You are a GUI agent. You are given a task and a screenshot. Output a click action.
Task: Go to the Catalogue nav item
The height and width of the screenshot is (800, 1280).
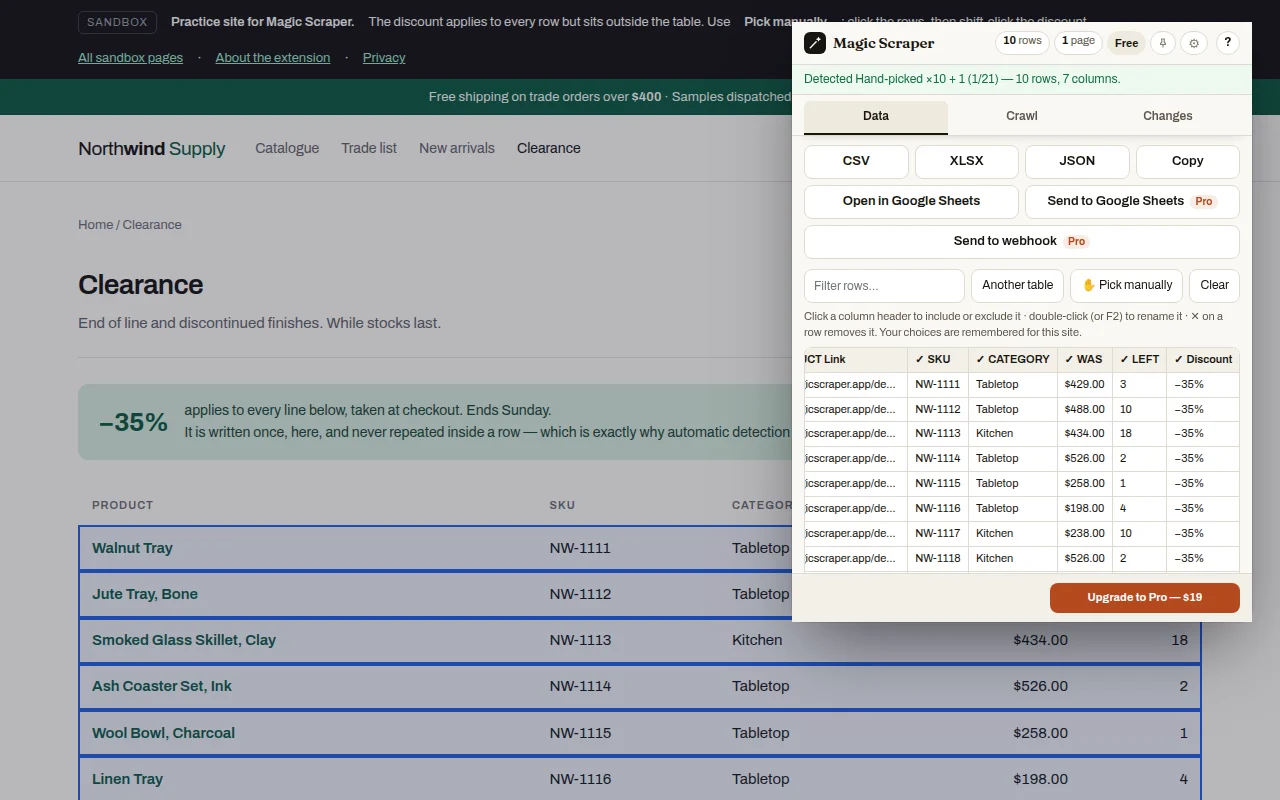287,148
